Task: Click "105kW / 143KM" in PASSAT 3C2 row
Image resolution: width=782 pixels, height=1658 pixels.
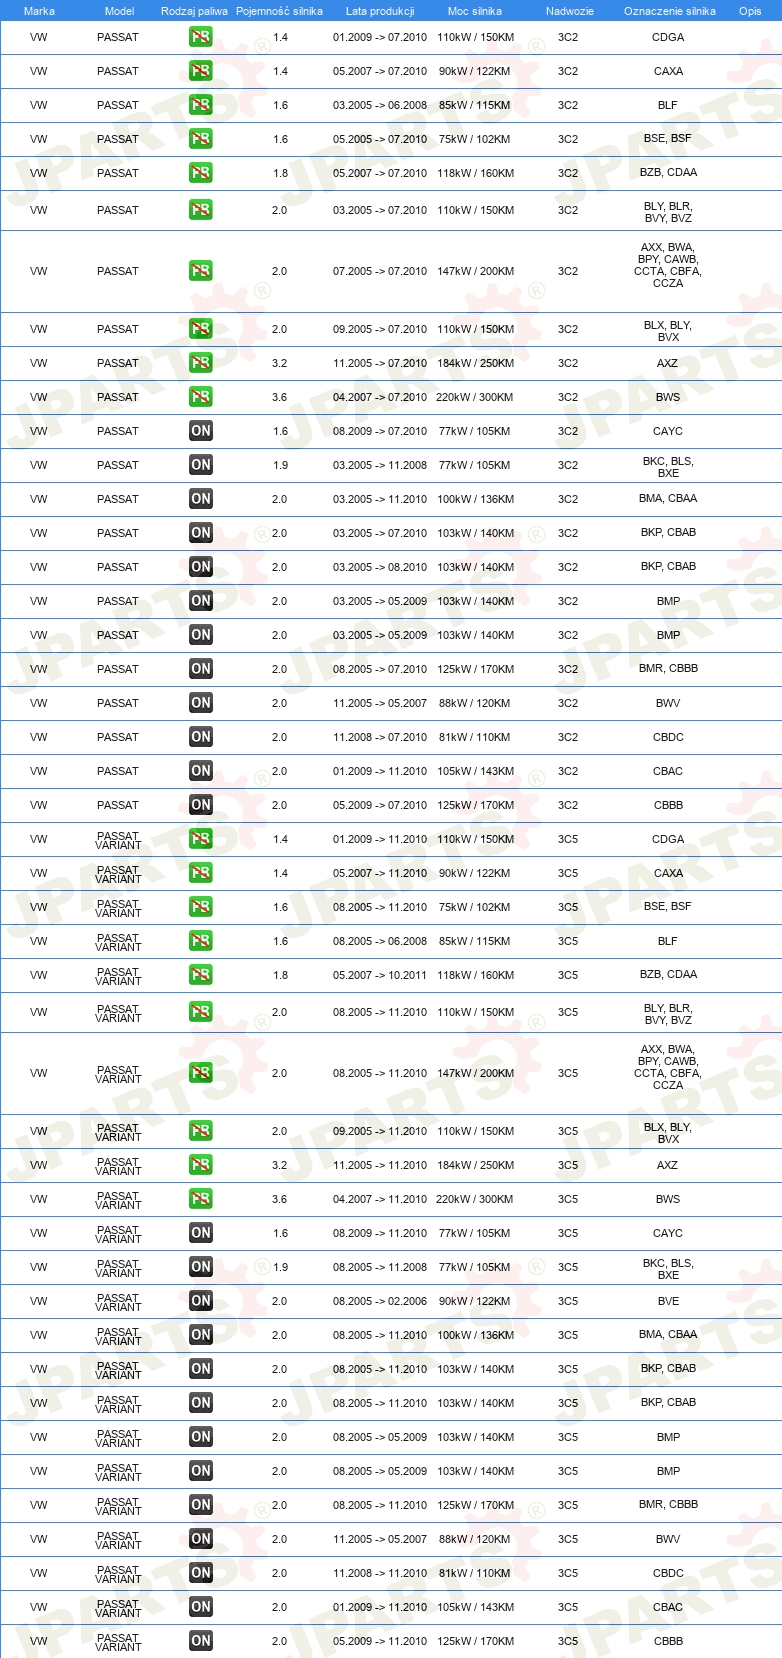Action: [476, 771]
